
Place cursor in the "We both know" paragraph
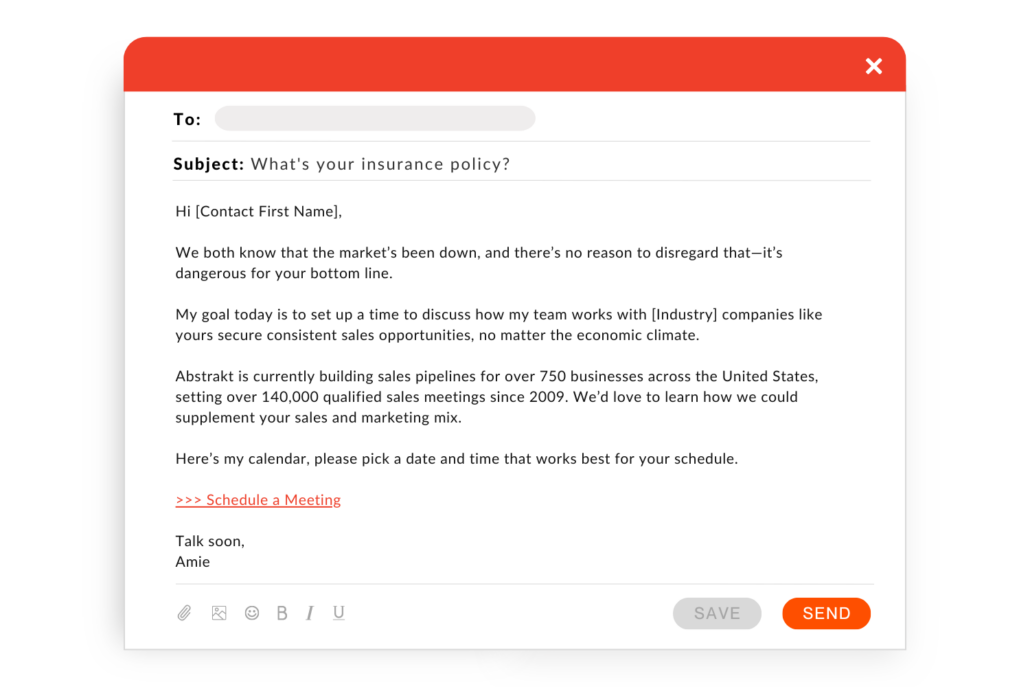[478, 263]
